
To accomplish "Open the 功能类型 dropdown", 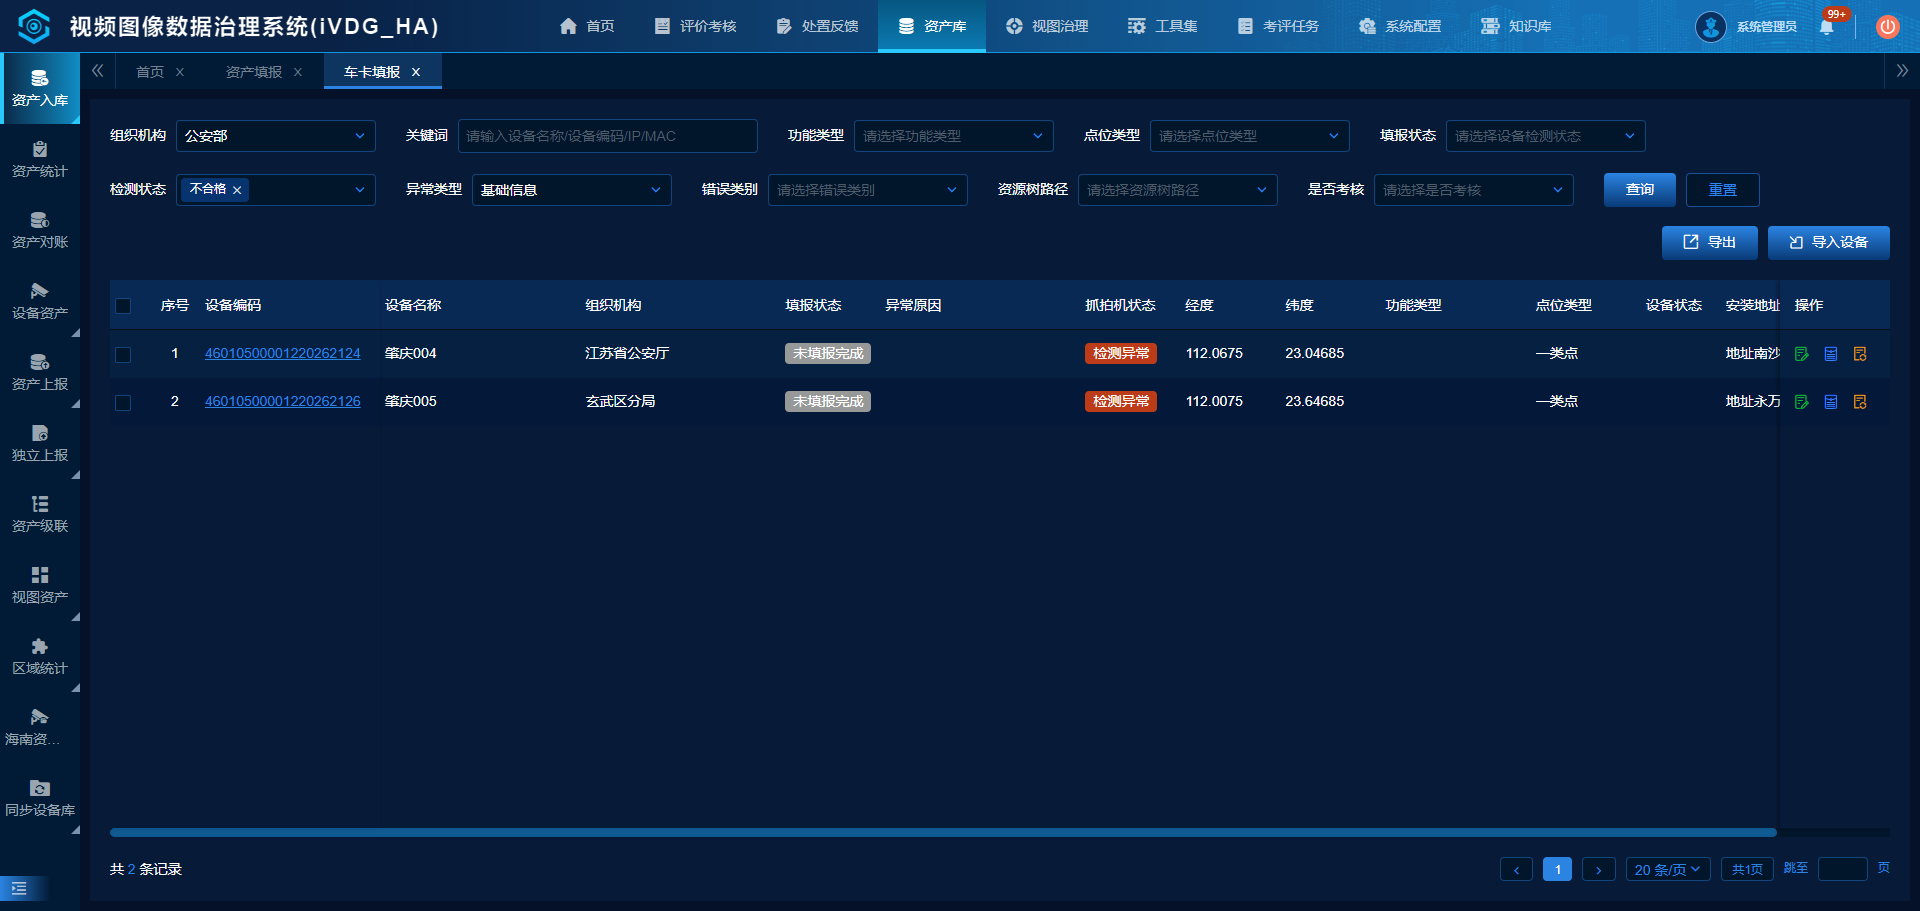I will click(x=954, y=136).
